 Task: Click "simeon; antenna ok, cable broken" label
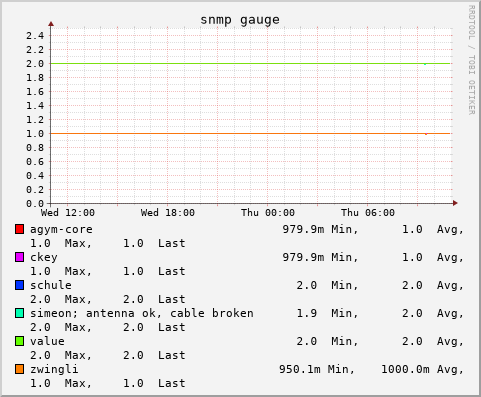point(142,314)
